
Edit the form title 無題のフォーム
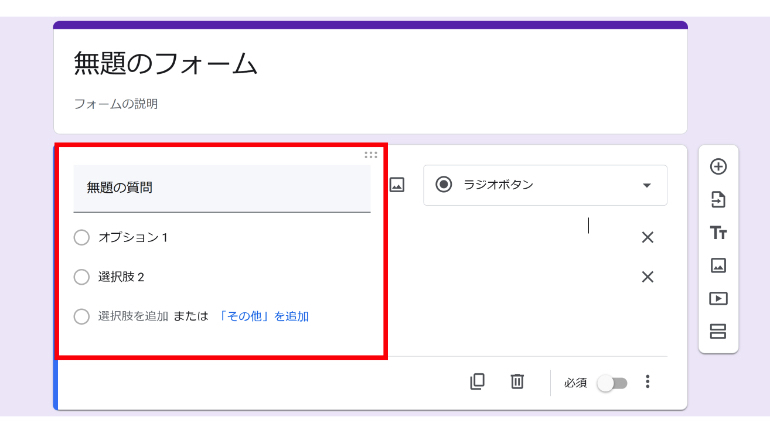point(165,64)
